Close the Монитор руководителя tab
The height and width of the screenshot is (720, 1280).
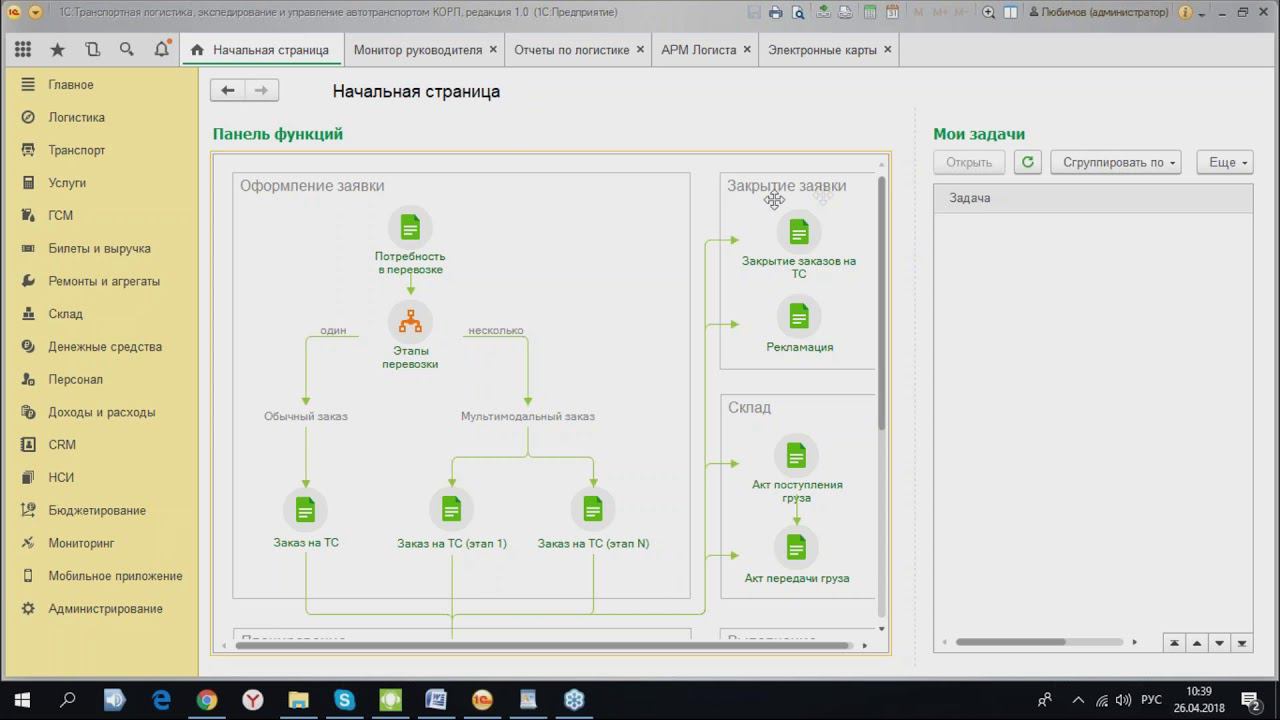click(493, 50)
